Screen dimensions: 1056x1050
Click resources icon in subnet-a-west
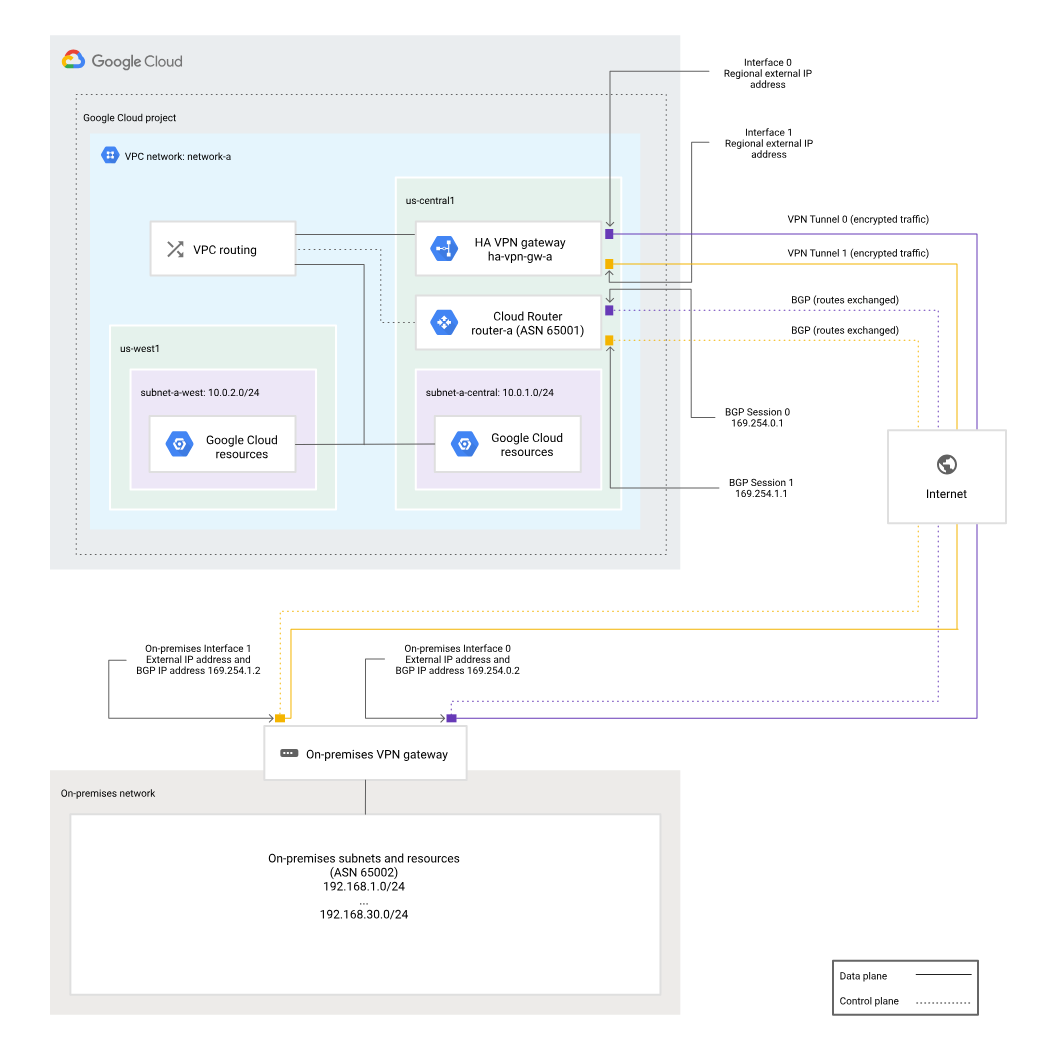[x=179, y=444]
